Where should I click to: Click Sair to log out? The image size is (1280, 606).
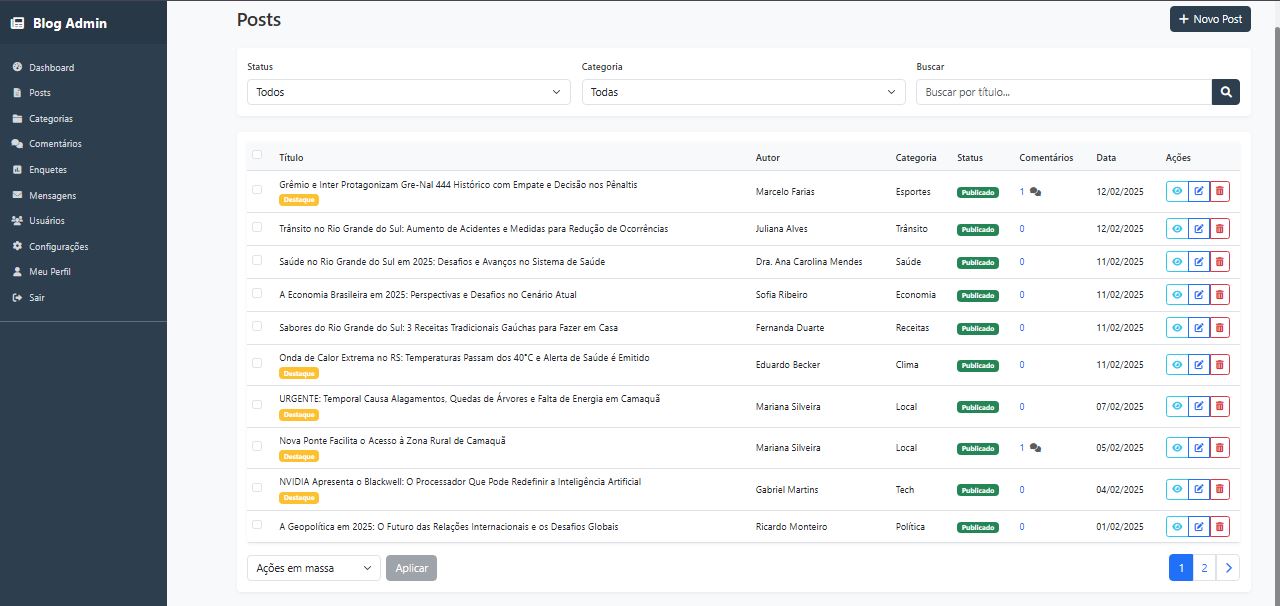pos(36,298)
